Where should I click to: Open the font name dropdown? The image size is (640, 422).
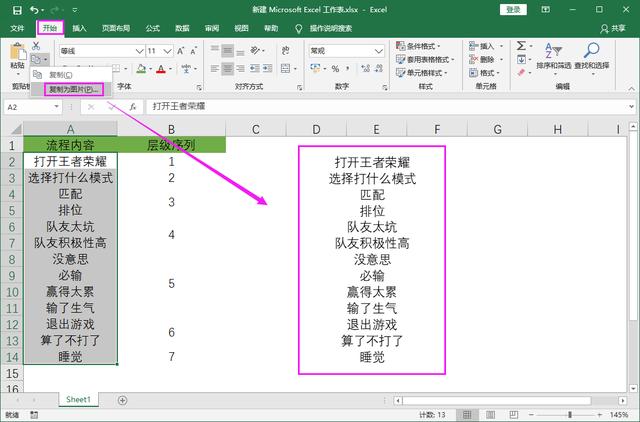click(x=139, y=51)
